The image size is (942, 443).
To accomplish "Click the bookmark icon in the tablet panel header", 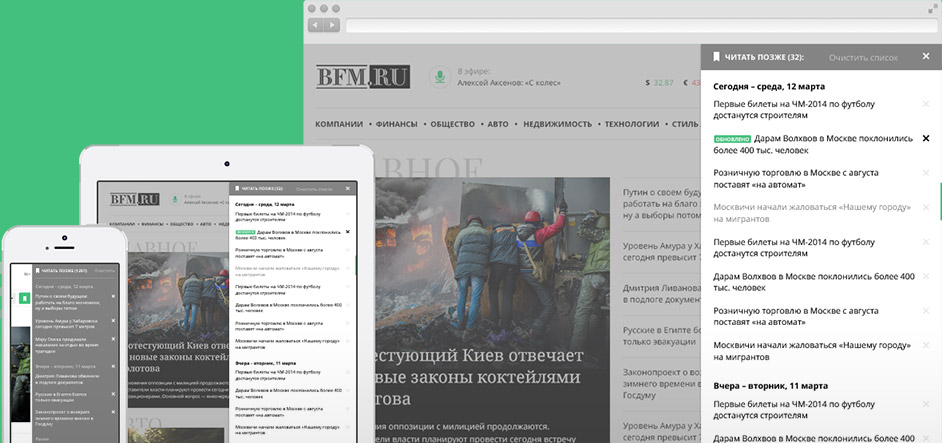I will pyautogui.click(x=237, y=188).
